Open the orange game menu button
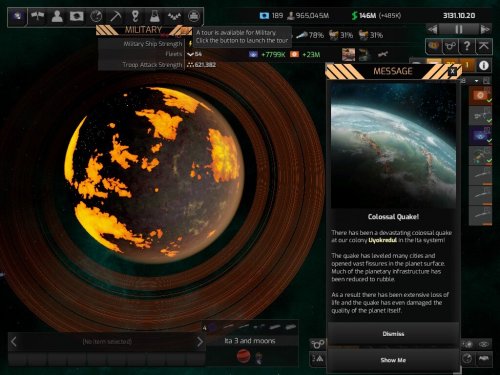 (x=434, y=46)
